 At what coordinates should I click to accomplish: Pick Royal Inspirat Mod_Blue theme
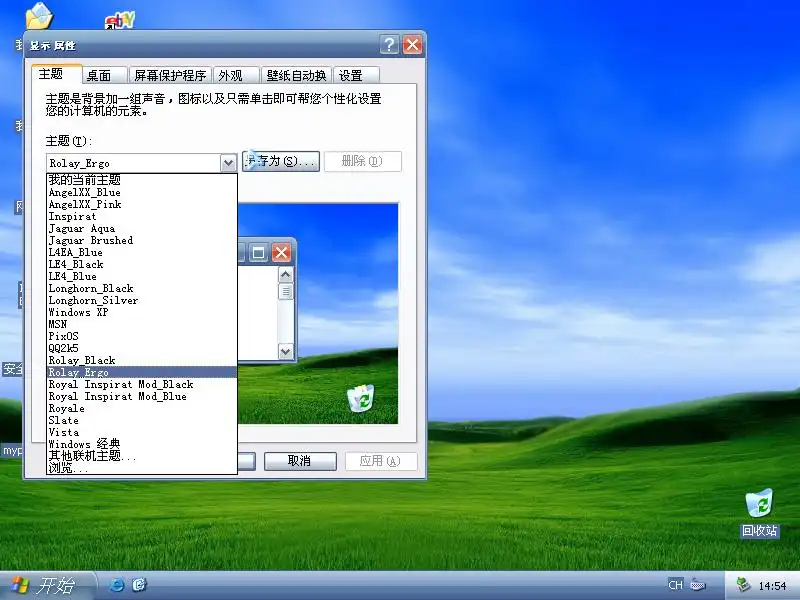(x=142, y=396)
